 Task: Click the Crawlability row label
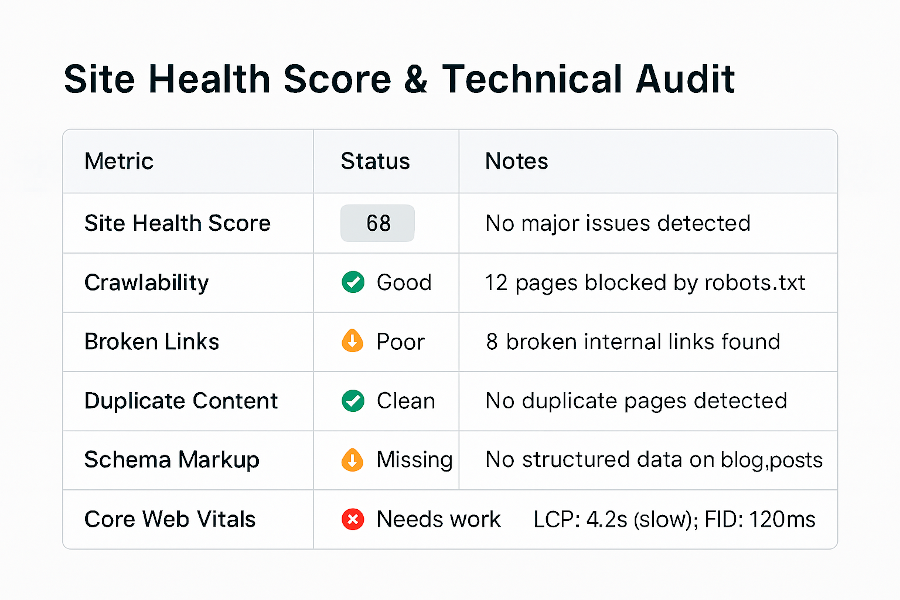click(146, 282)
